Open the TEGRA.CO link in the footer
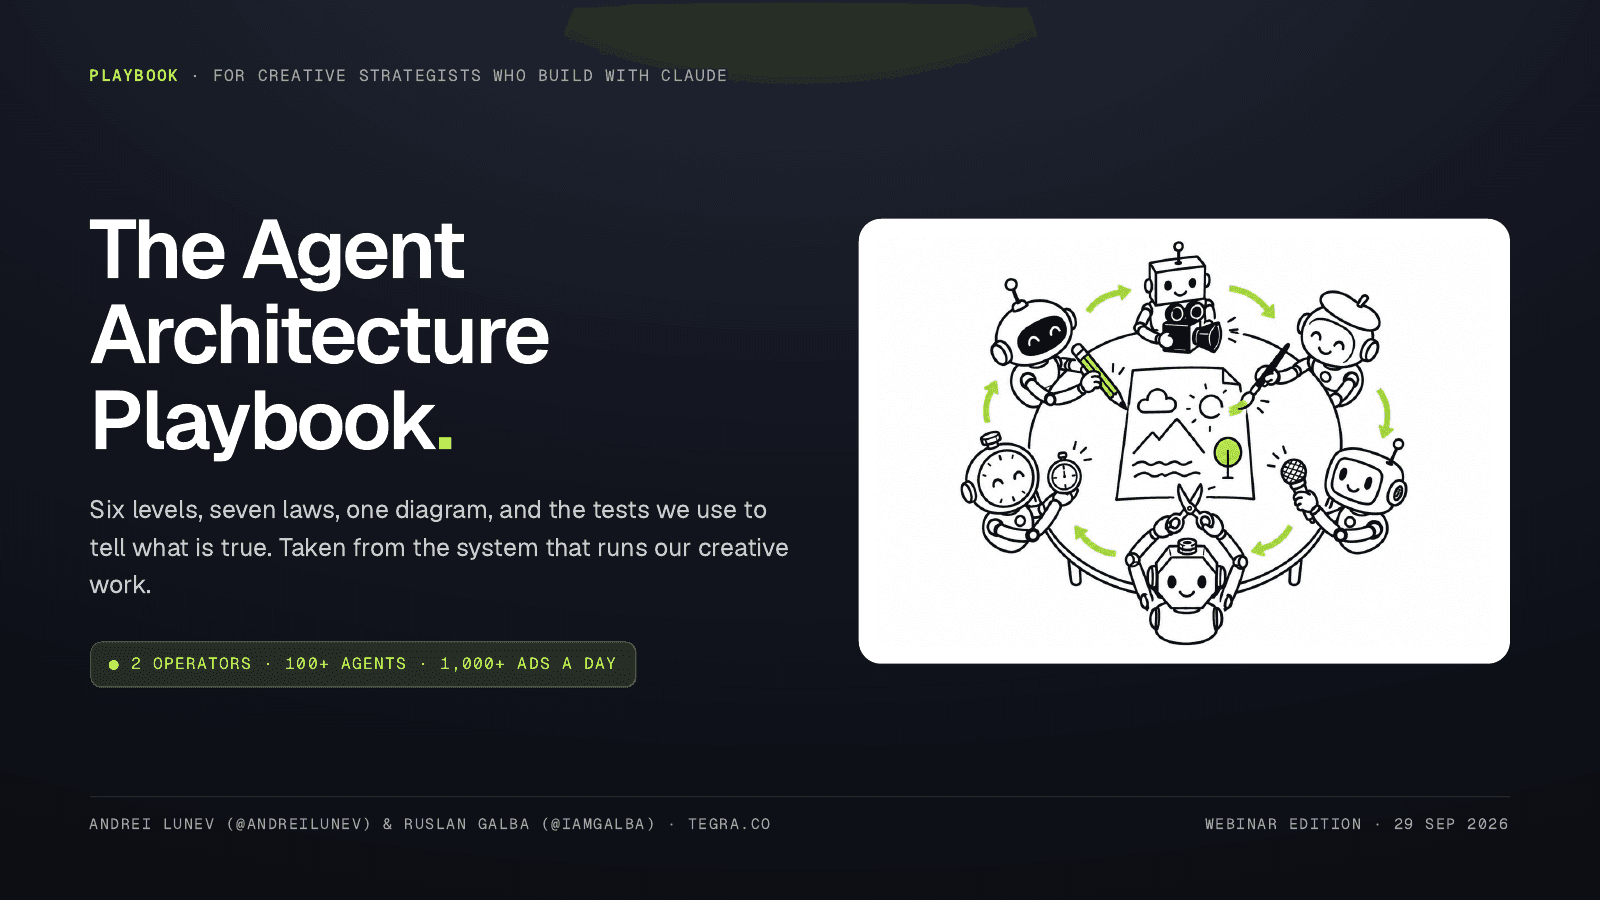Image resolution: width=1600 pixels, height=900 pixels. [x=729, y=824]
